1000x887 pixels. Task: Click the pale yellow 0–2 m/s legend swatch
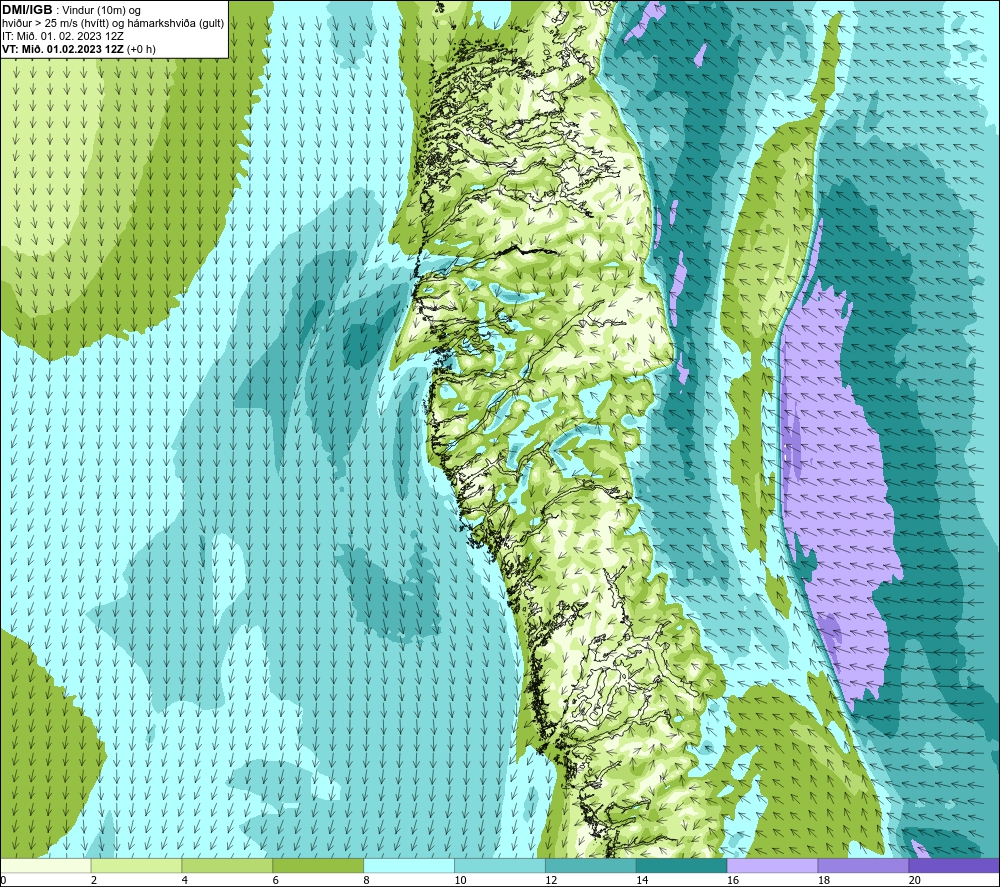click(46, 865)
